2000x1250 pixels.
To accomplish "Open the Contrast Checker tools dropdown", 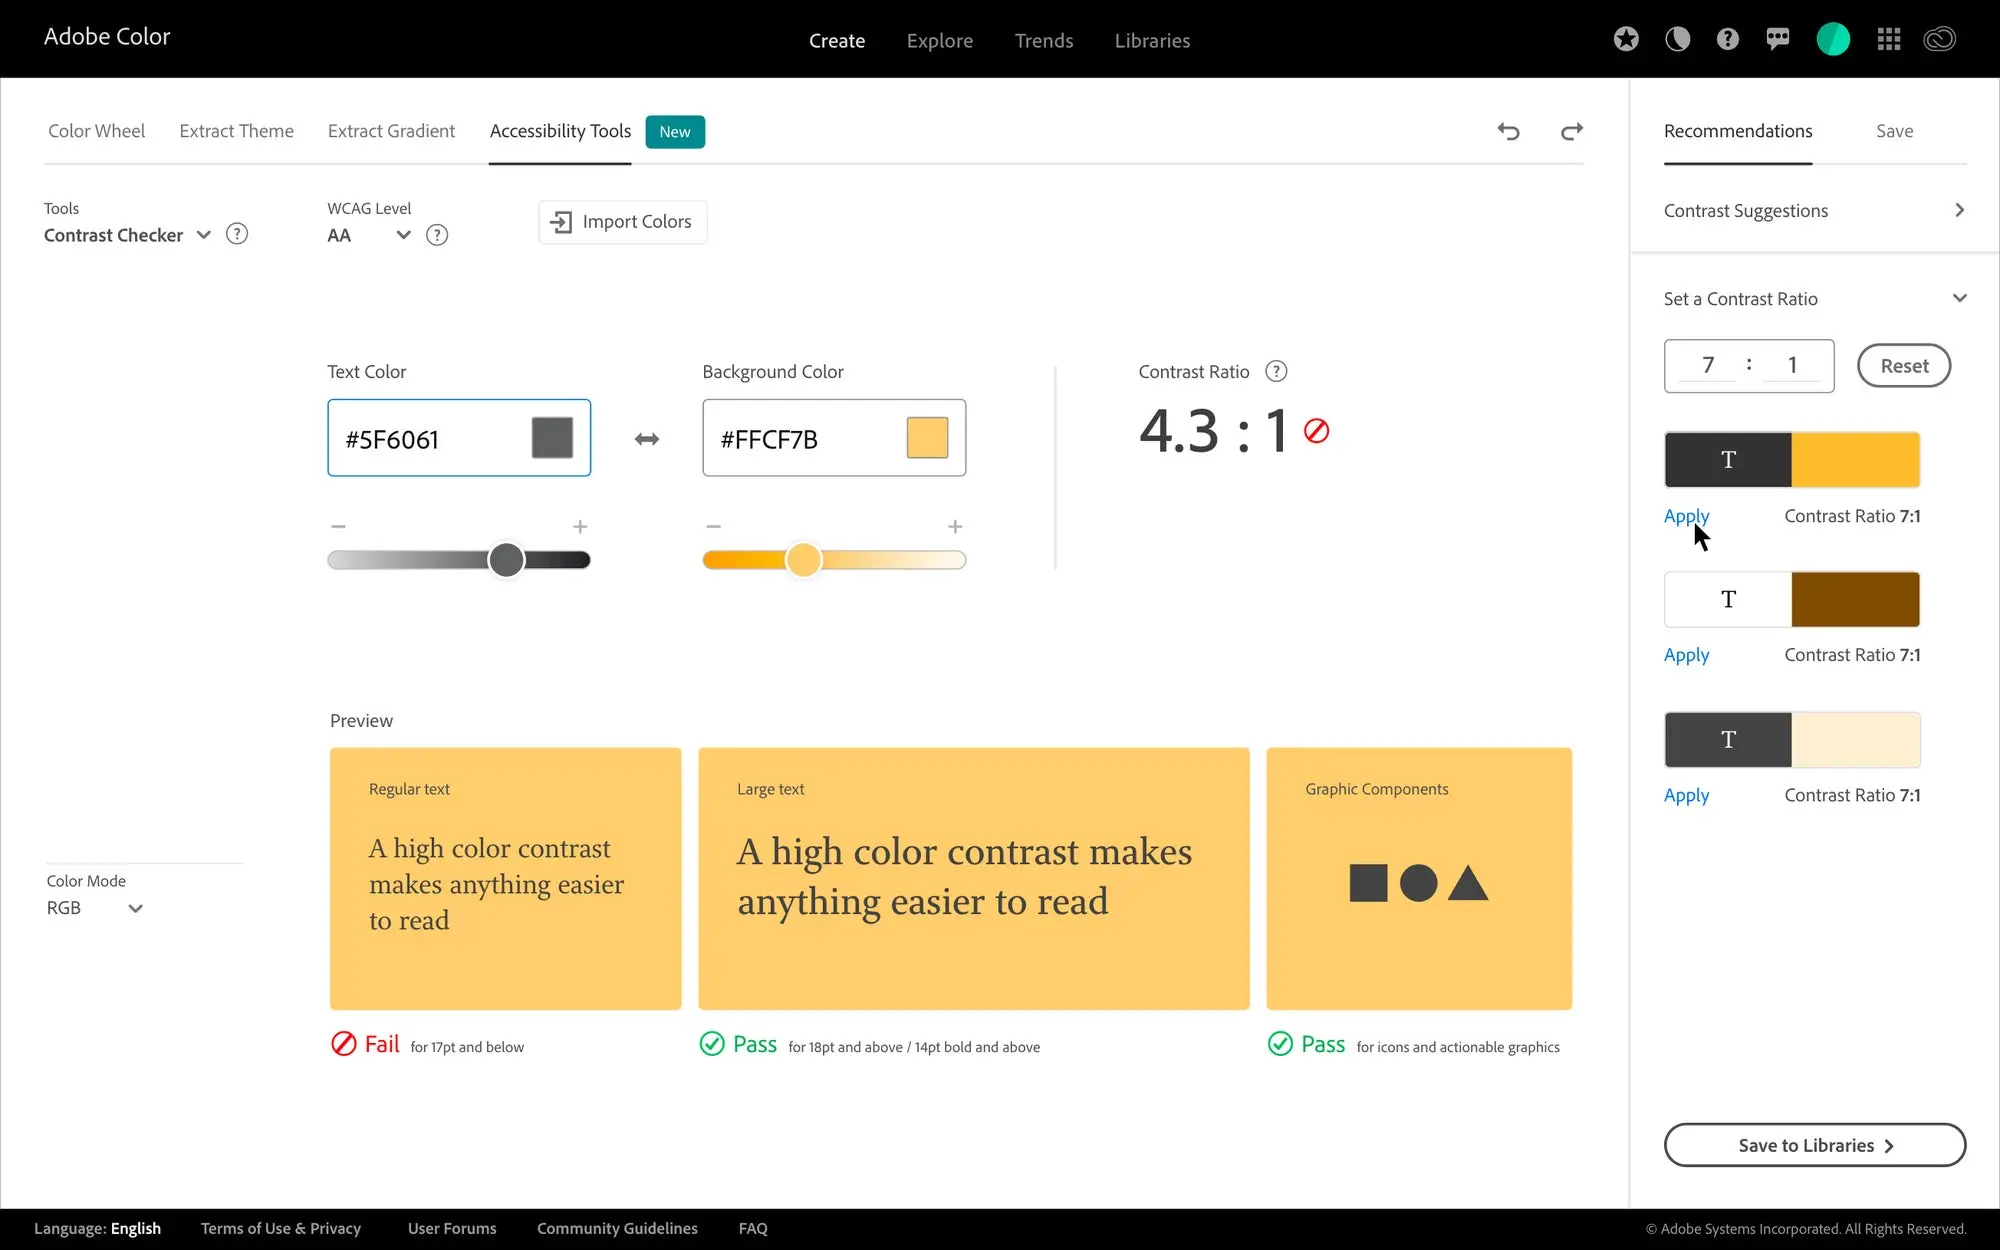I will (203, 235).
